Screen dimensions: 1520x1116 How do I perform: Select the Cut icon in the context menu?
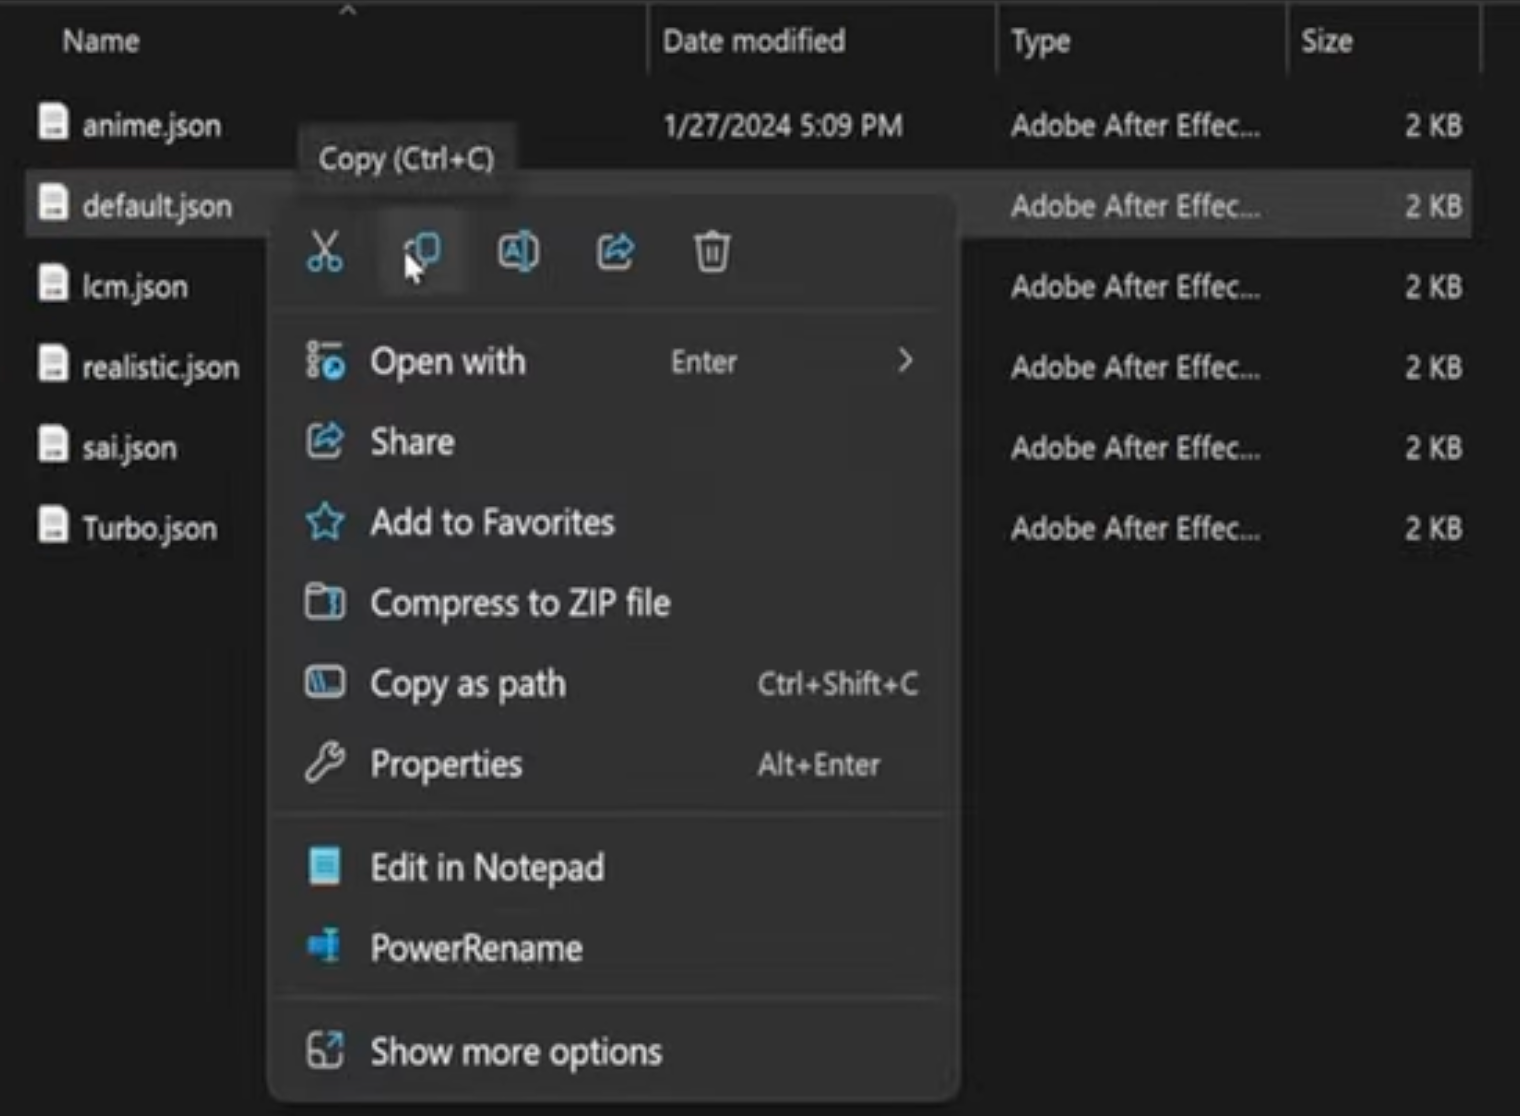coord(324,252)
